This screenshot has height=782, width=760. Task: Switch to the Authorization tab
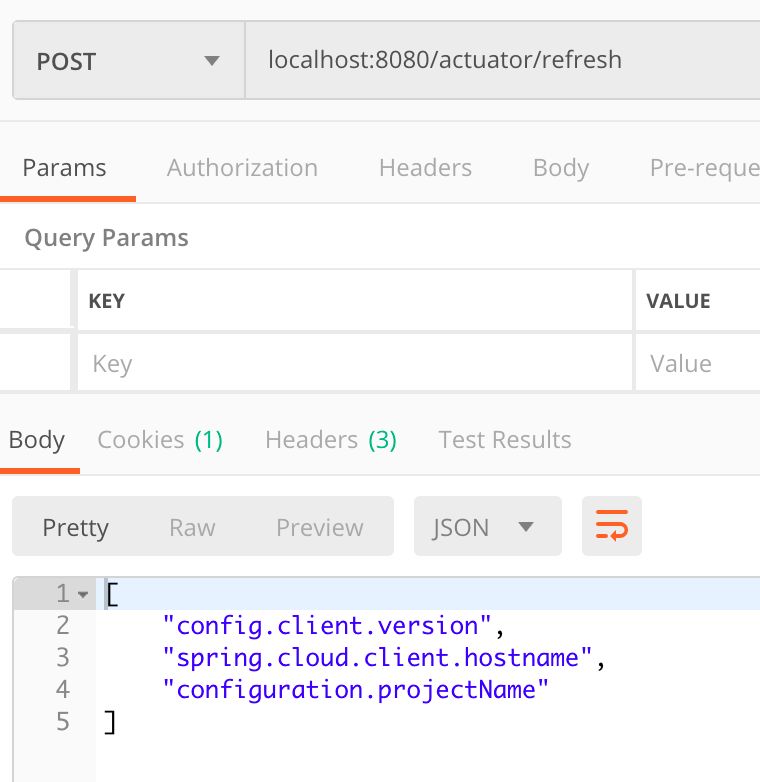point(242,168)
